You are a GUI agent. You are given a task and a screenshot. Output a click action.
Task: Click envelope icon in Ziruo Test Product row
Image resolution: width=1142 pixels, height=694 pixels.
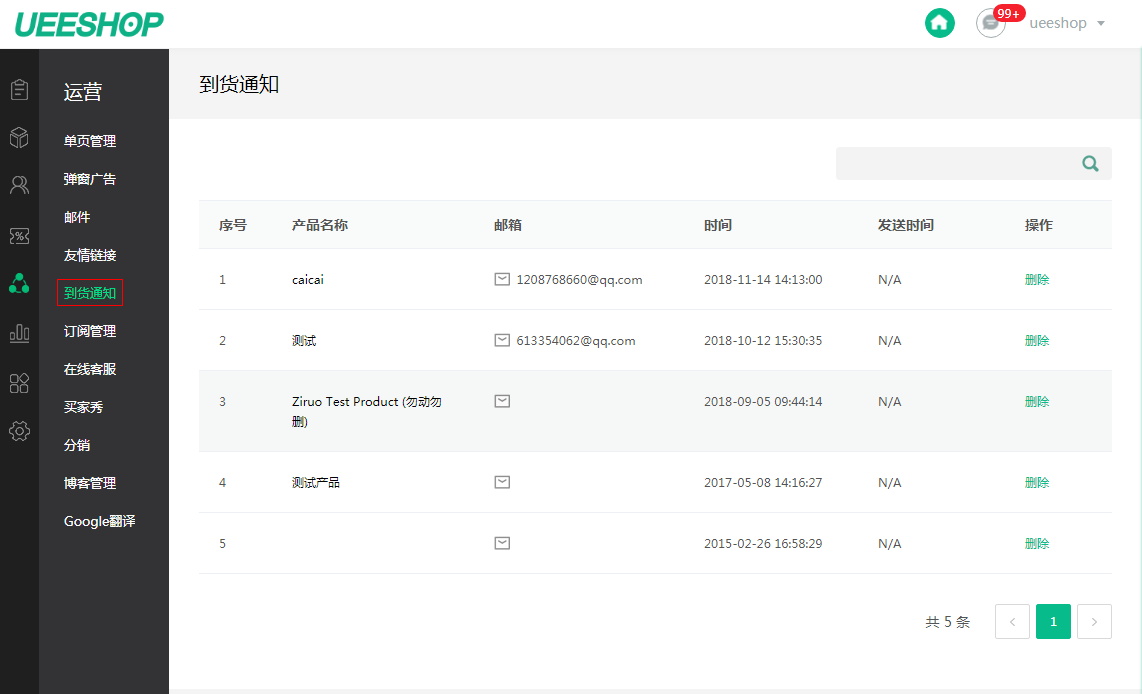[x=502, y=401]
